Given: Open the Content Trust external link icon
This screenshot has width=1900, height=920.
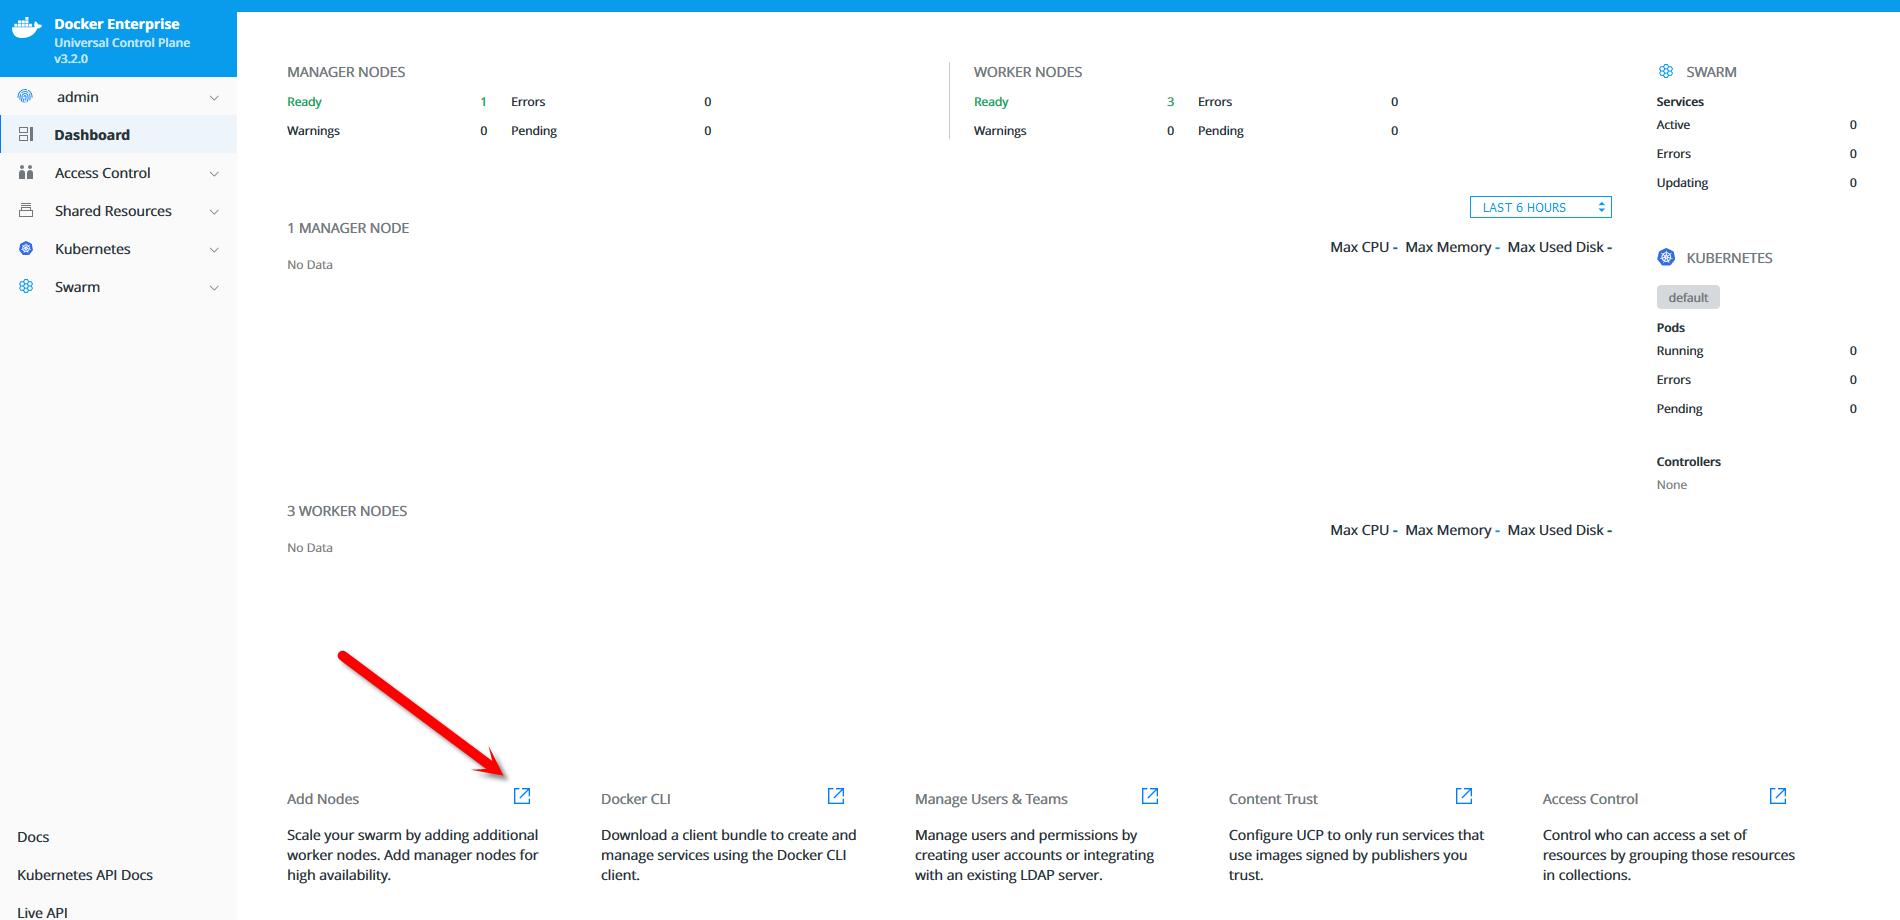Looking at the screenshot, I should tap(1464, 796).
